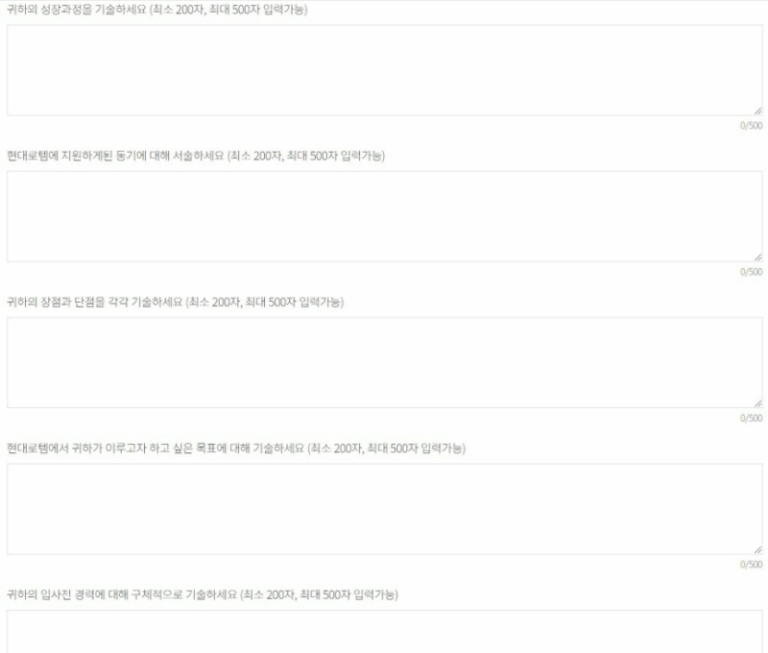This screenshot has height=653, width=768.
Task: Click the 최대 500자 입력가능 hint beside 입사전 경력 label
Action: (349, 594)
